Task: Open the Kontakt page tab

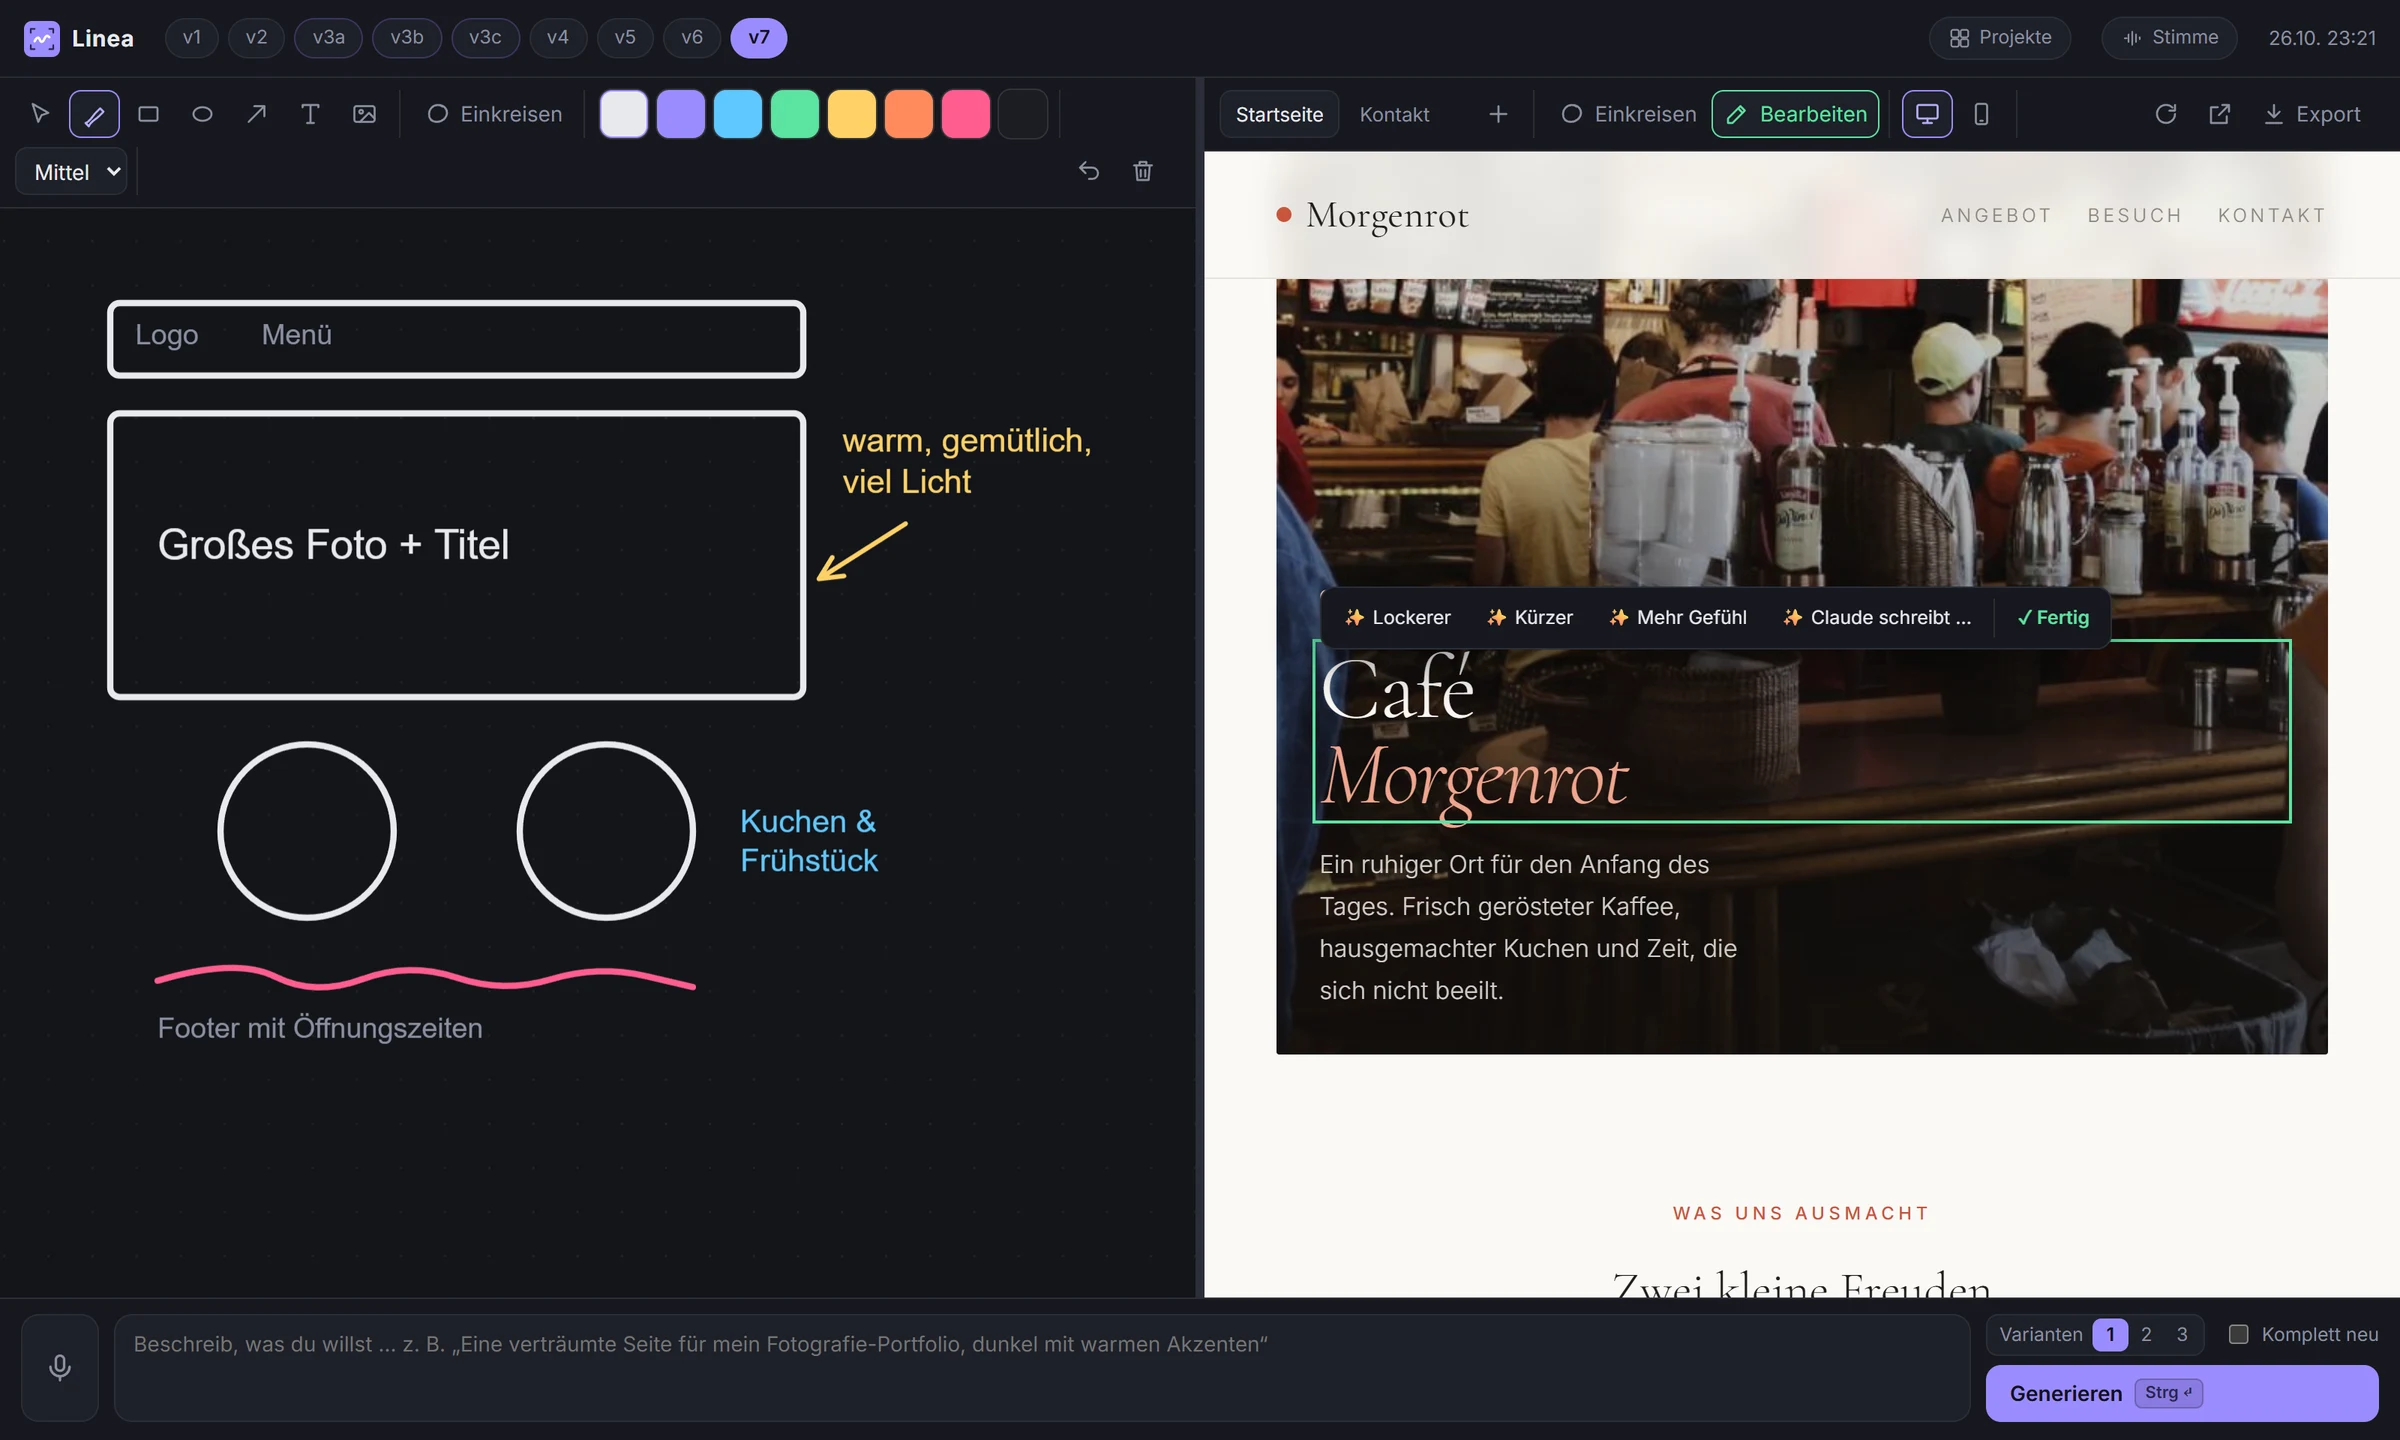Action: (x=1394, y=114)
